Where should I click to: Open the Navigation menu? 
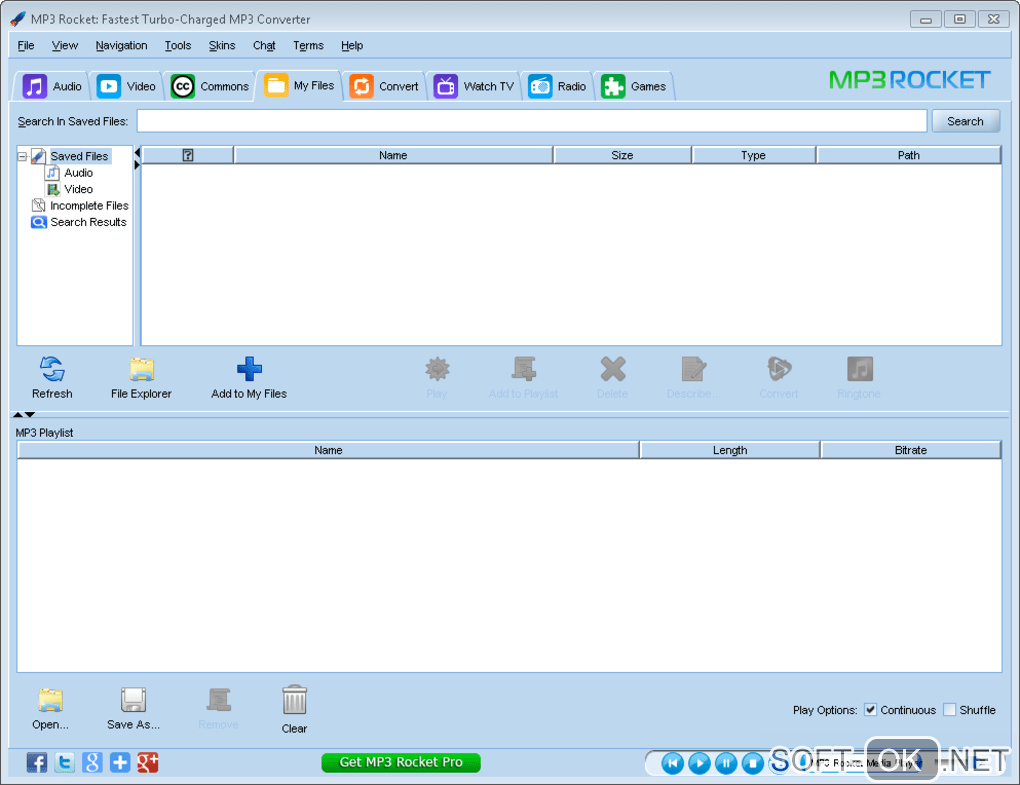pyautogui.click(x=121, y=46)
